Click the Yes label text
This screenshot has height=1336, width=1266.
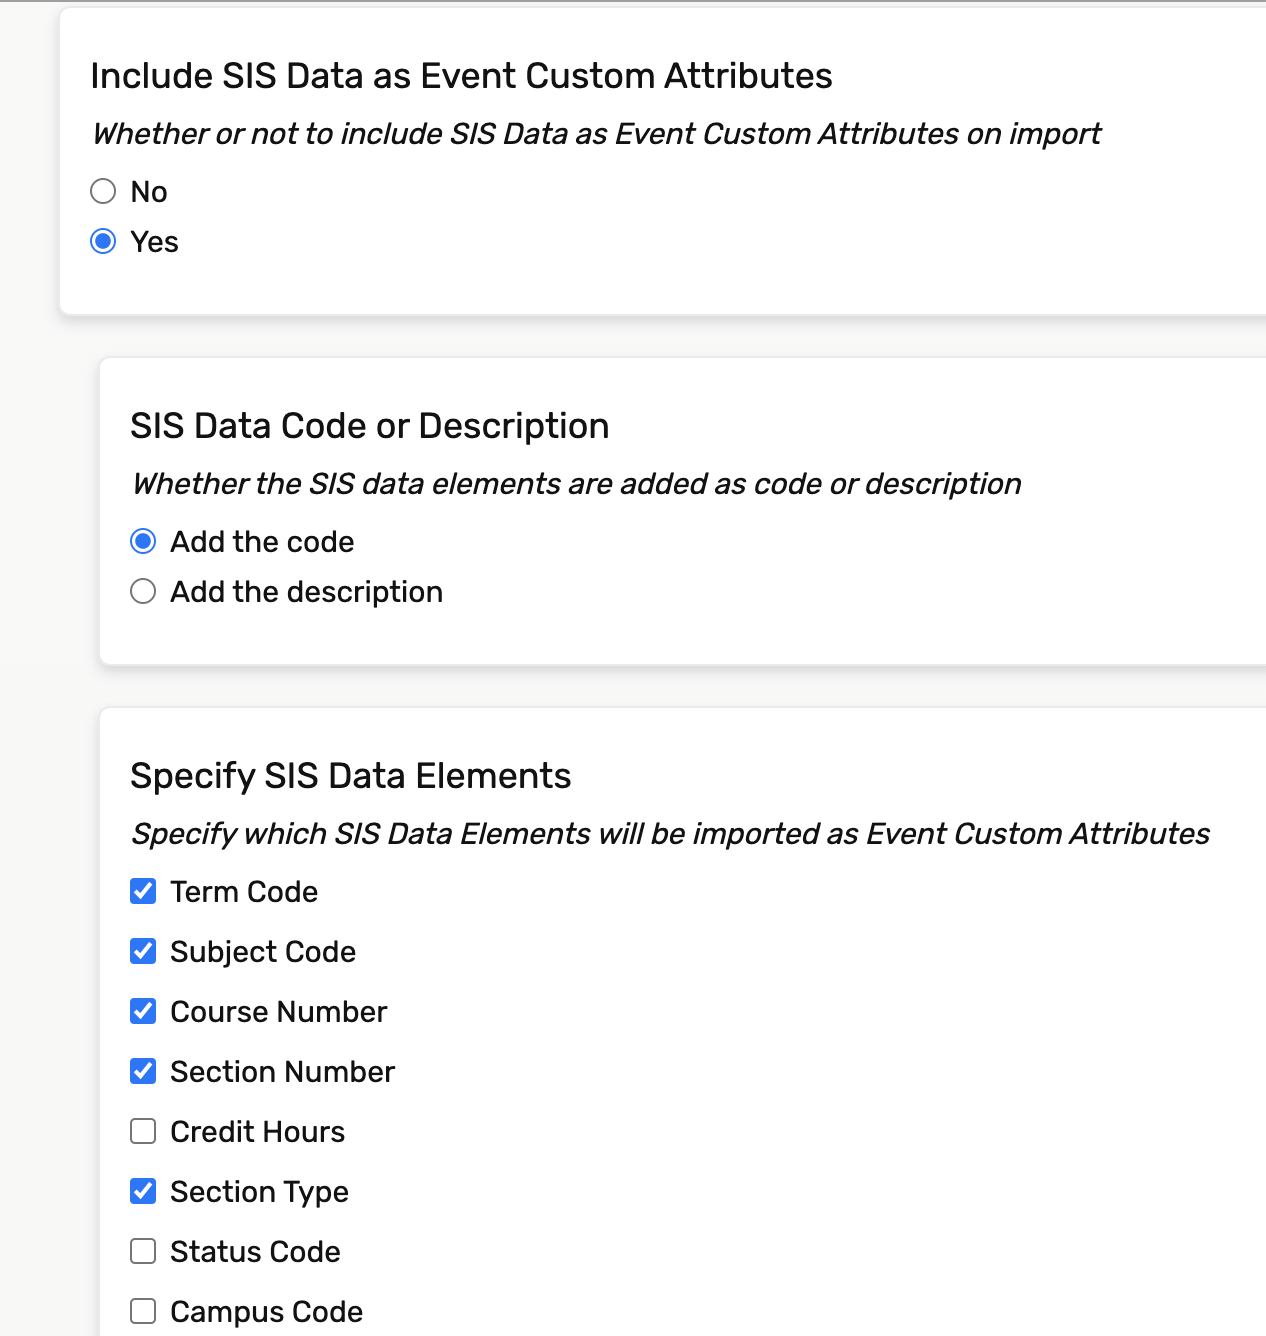tap(154, 241)
